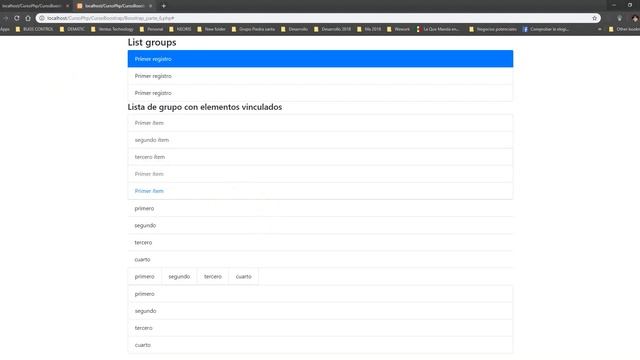The height and width of the screenshot is (360, 640).
Task: Open the Desarrollo 2018 bookmark folder
Action: 332,29
